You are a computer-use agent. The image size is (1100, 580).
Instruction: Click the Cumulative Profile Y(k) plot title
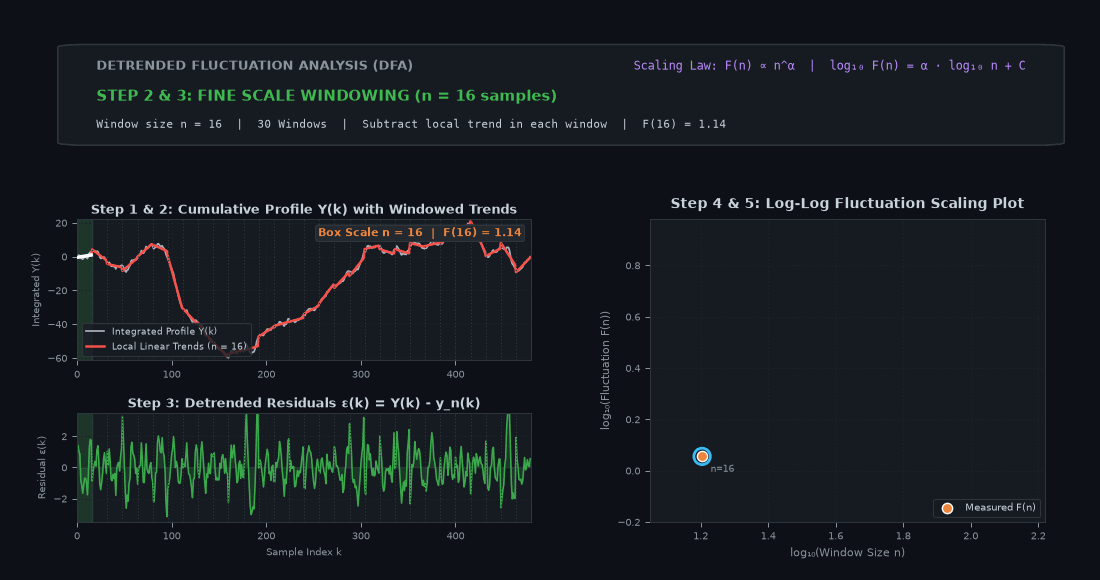coord(304,209)
